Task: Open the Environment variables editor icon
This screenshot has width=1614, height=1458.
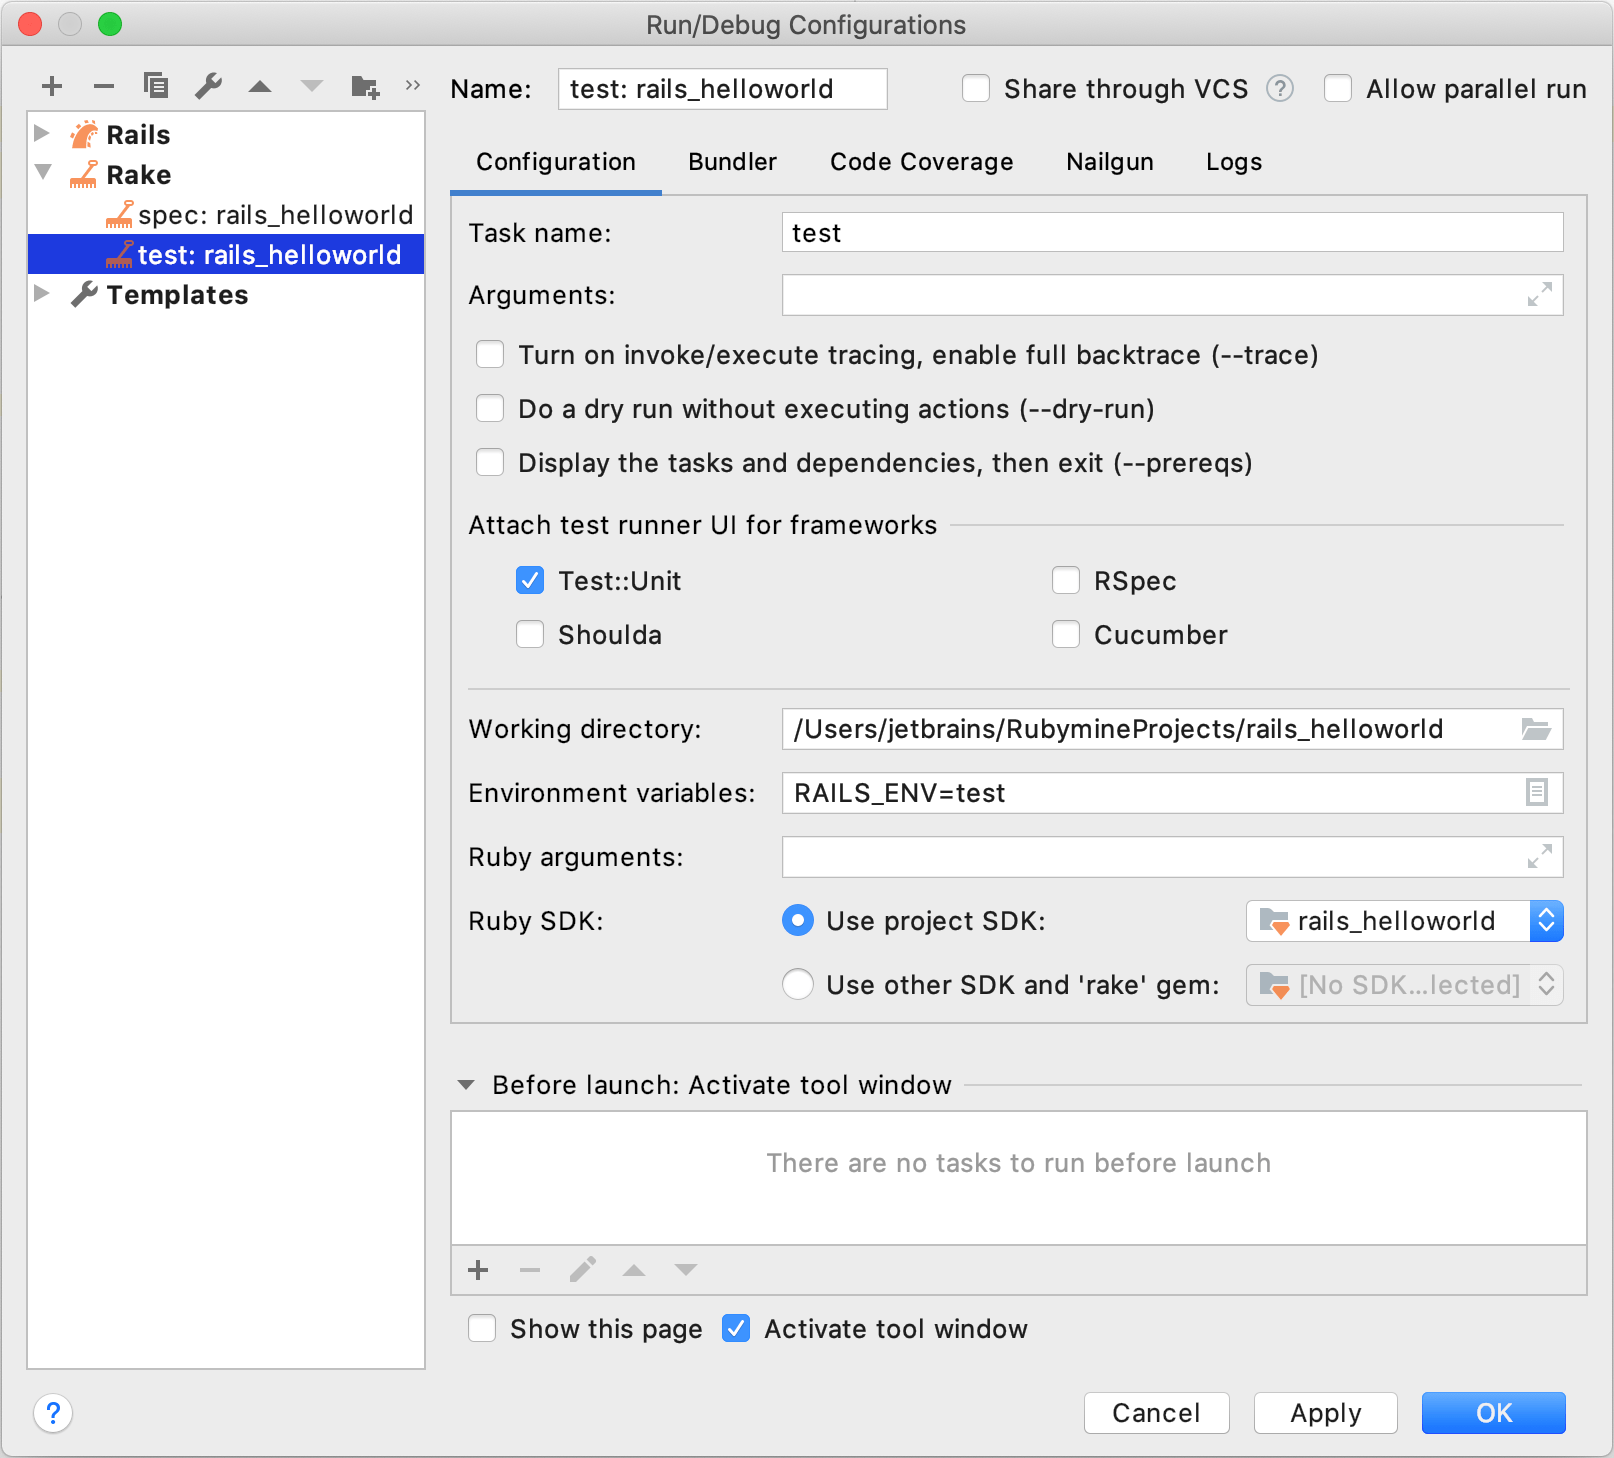Action: click(x=1537, y=793)
